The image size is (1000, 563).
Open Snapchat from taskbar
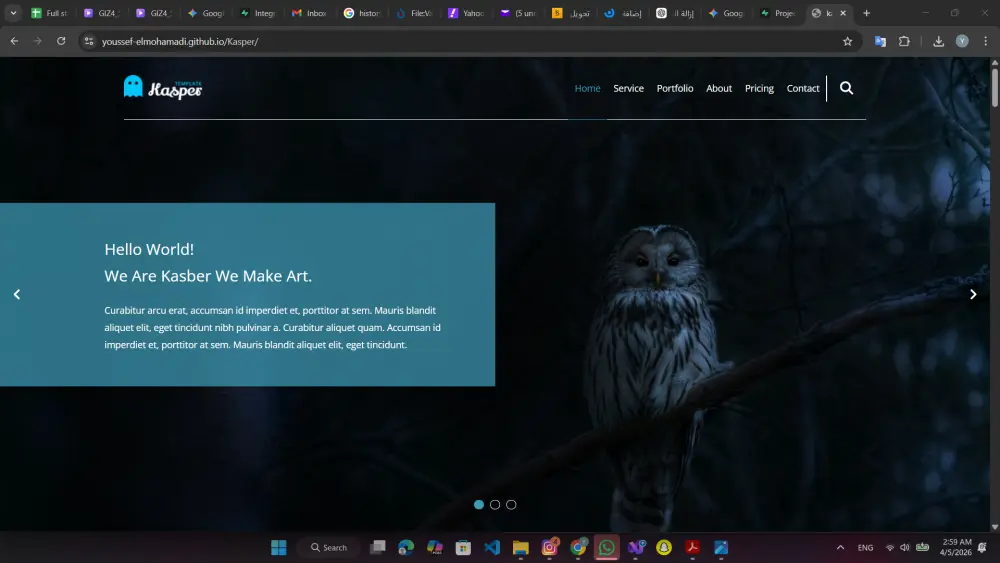pyautogui.click(x=664, y=547)
